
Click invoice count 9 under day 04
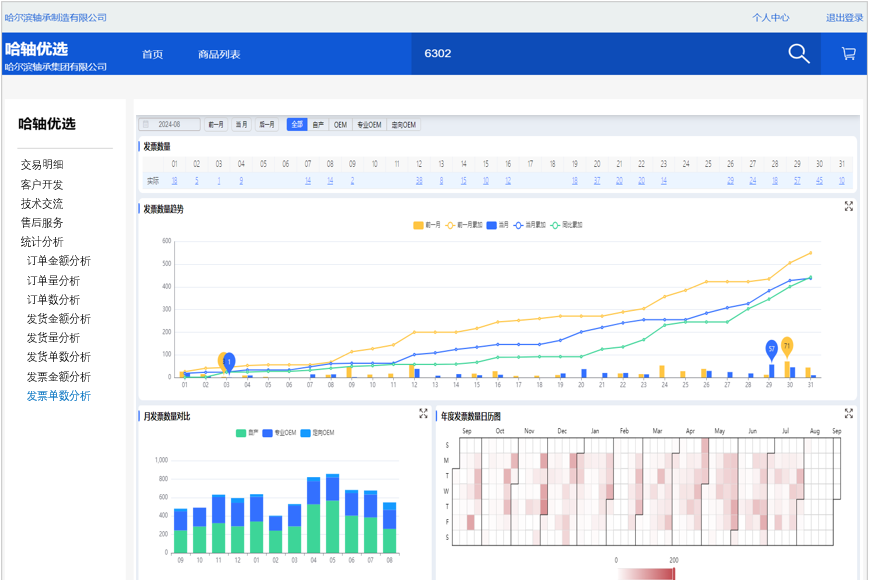[x=241, y=181]
